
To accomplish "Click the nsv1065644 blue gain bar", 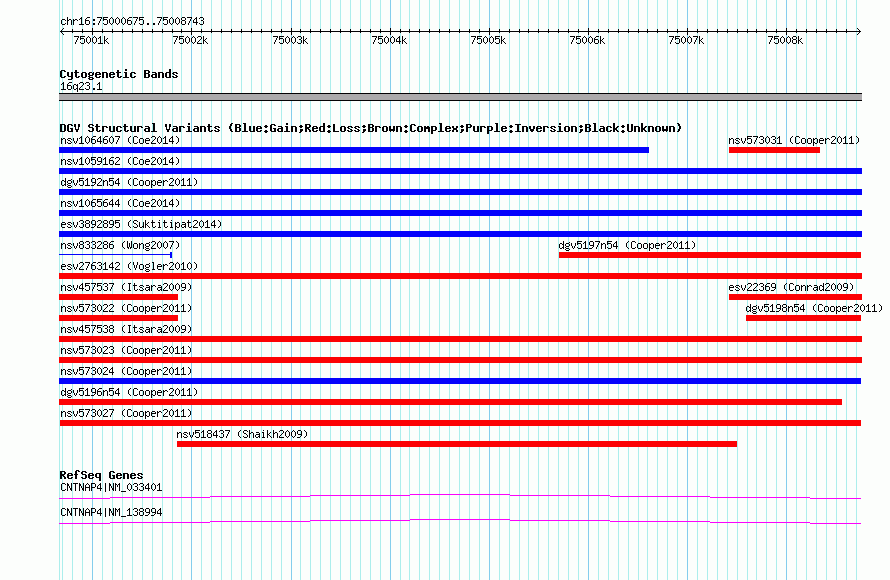I will [x=460, y=213].
